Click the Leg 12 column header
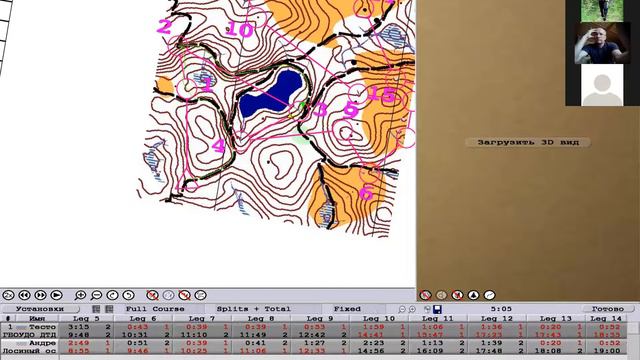The height and width of the screenshot is (360, 640). tap(497, 318)
